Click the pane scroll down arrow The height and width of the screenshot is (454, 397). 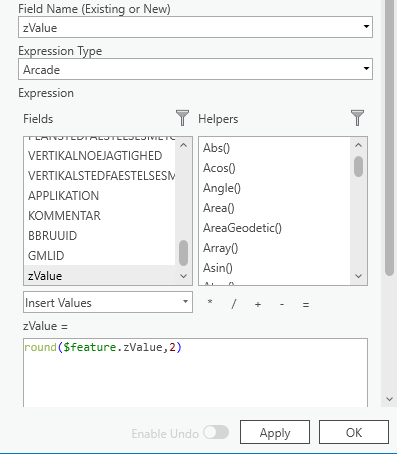point(389,399)
